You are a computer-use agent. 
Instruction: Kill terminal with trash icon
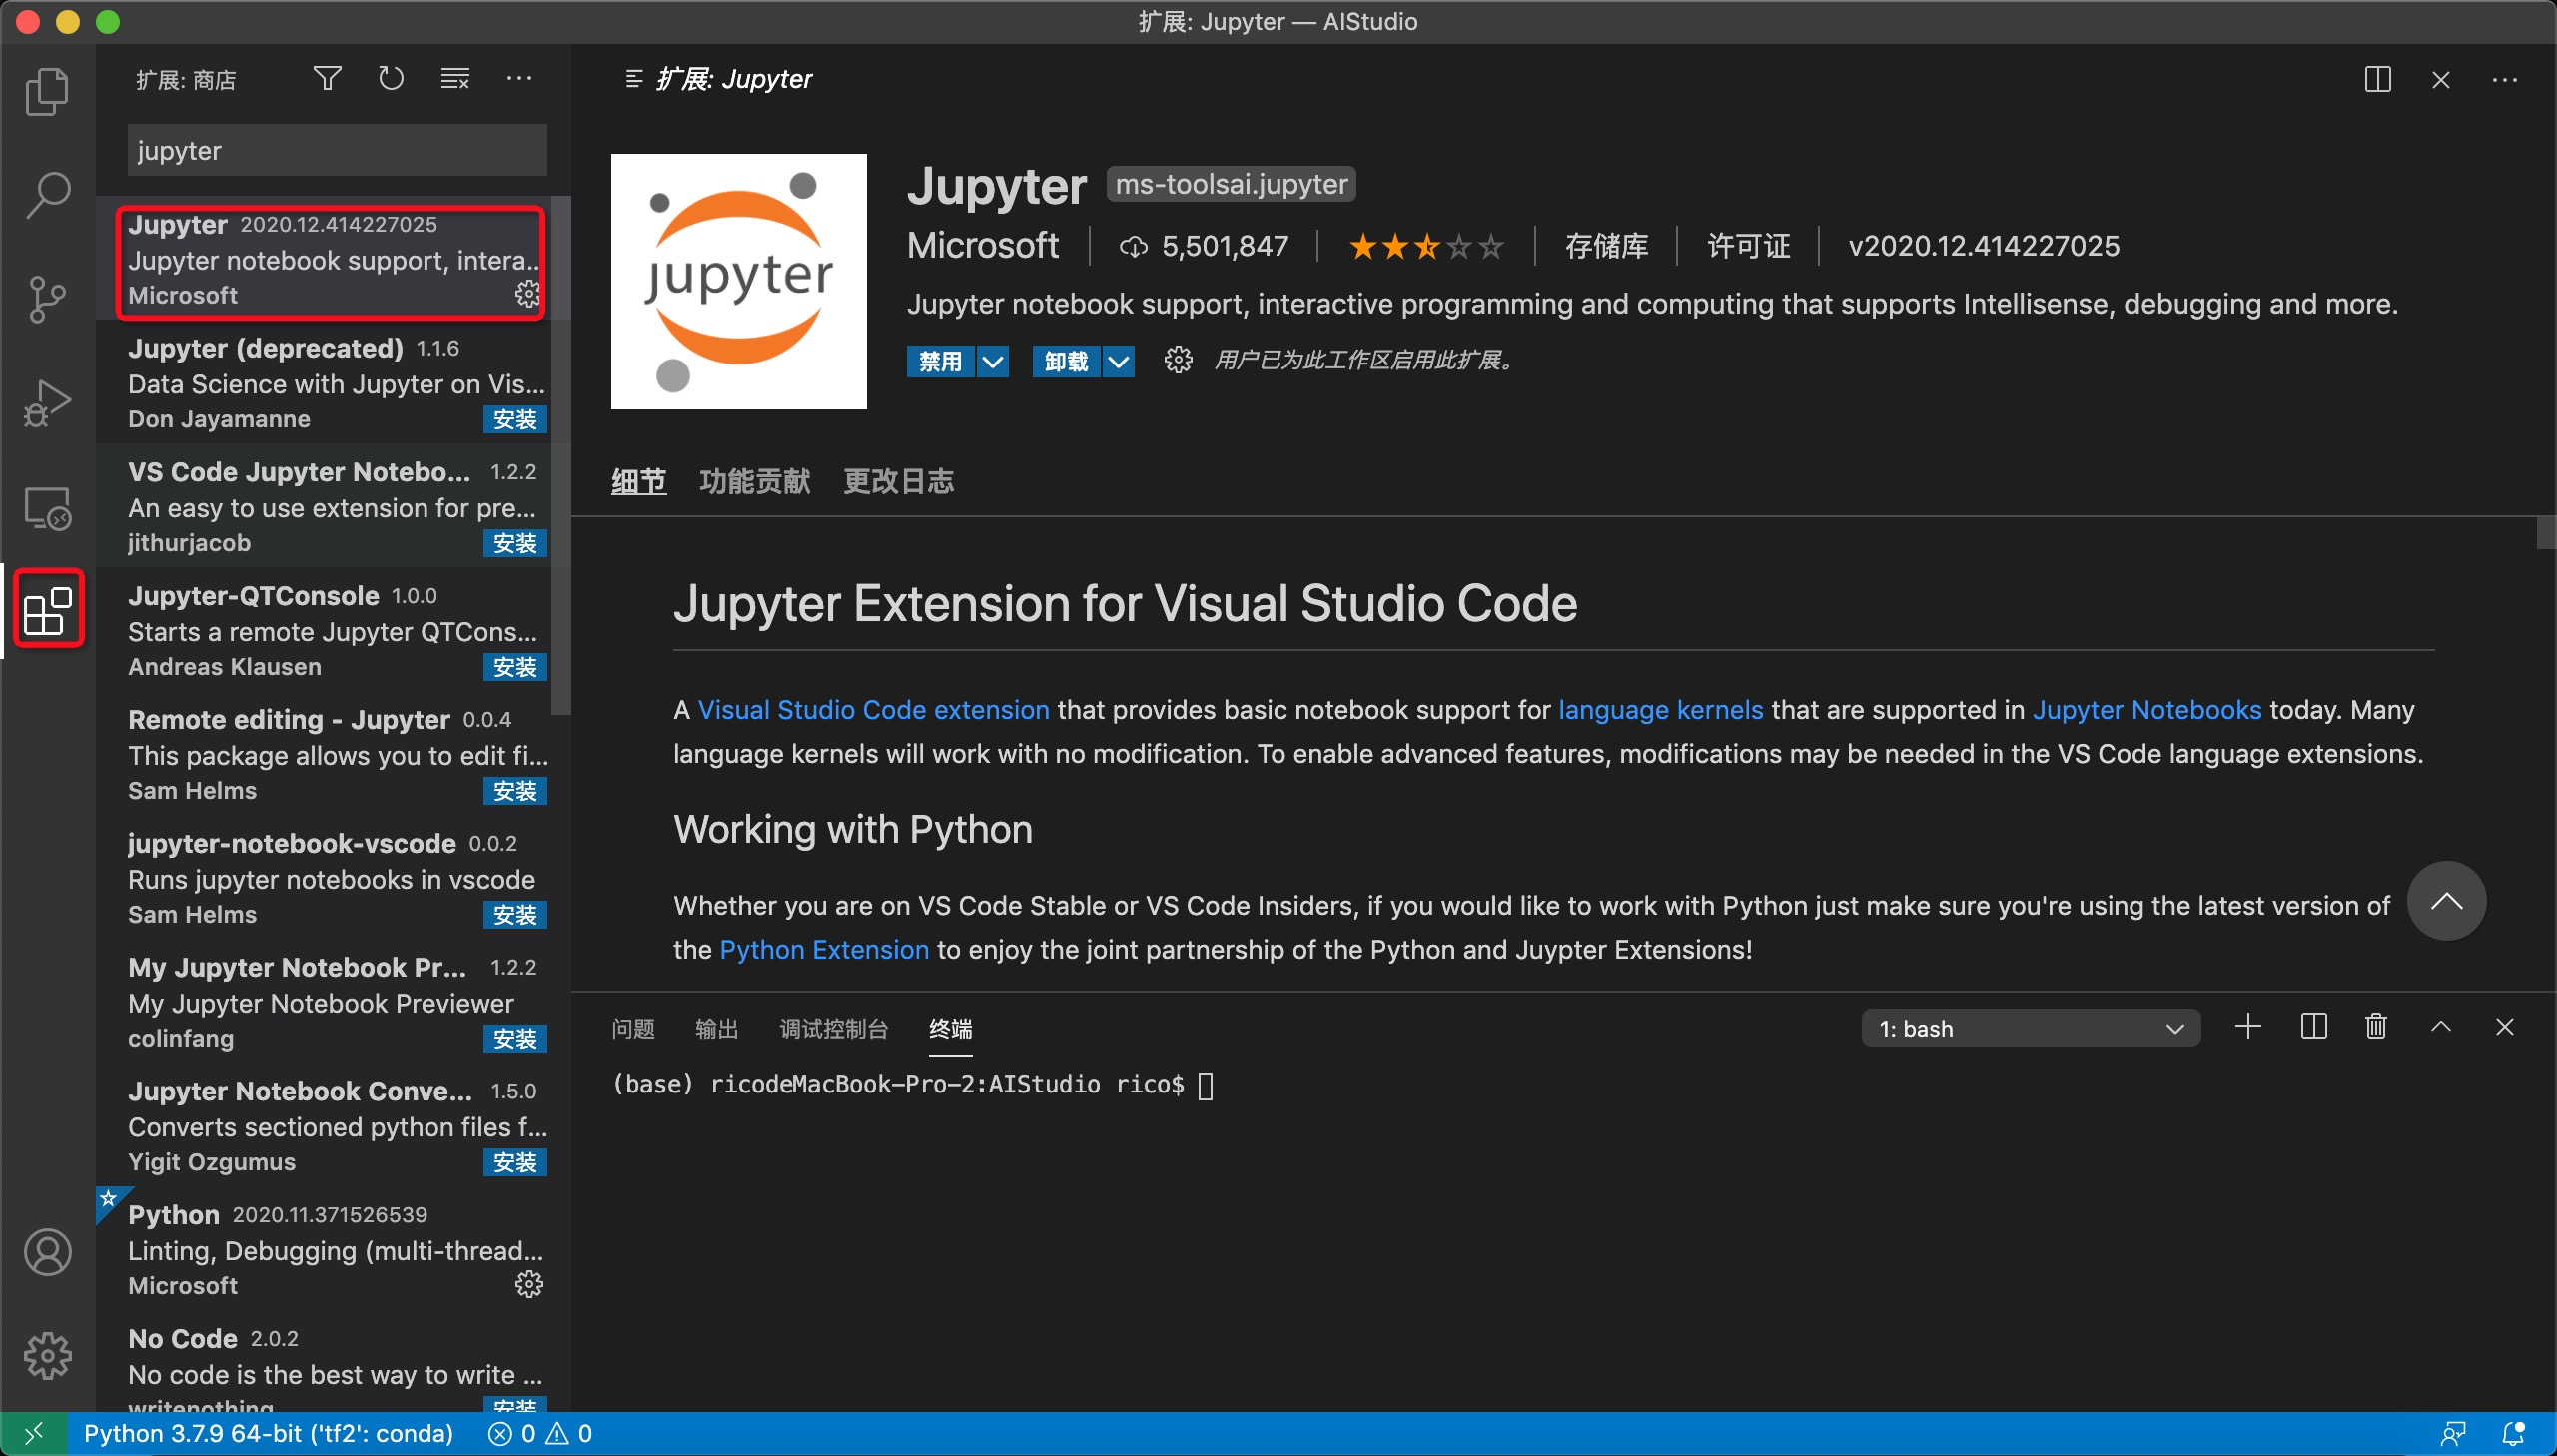tap(2376, 1027)
